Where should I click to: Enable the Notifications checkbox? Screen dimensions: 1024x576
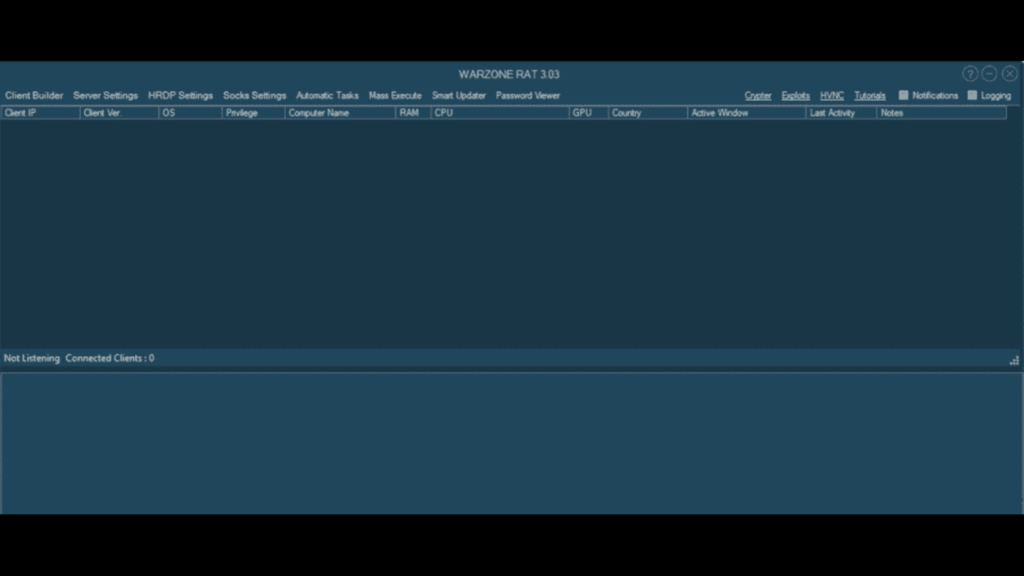[x=903, y=95]
